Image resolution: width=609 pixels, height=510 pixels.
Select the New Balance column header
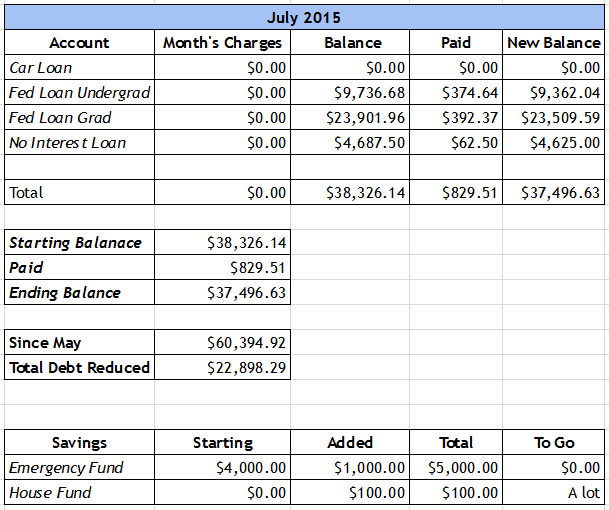point(553,42)
